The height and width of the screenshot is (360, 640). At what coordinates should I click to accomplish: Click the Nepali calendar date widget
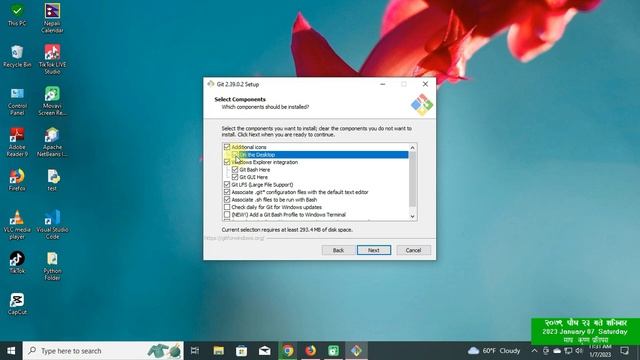tap(585, 331)
